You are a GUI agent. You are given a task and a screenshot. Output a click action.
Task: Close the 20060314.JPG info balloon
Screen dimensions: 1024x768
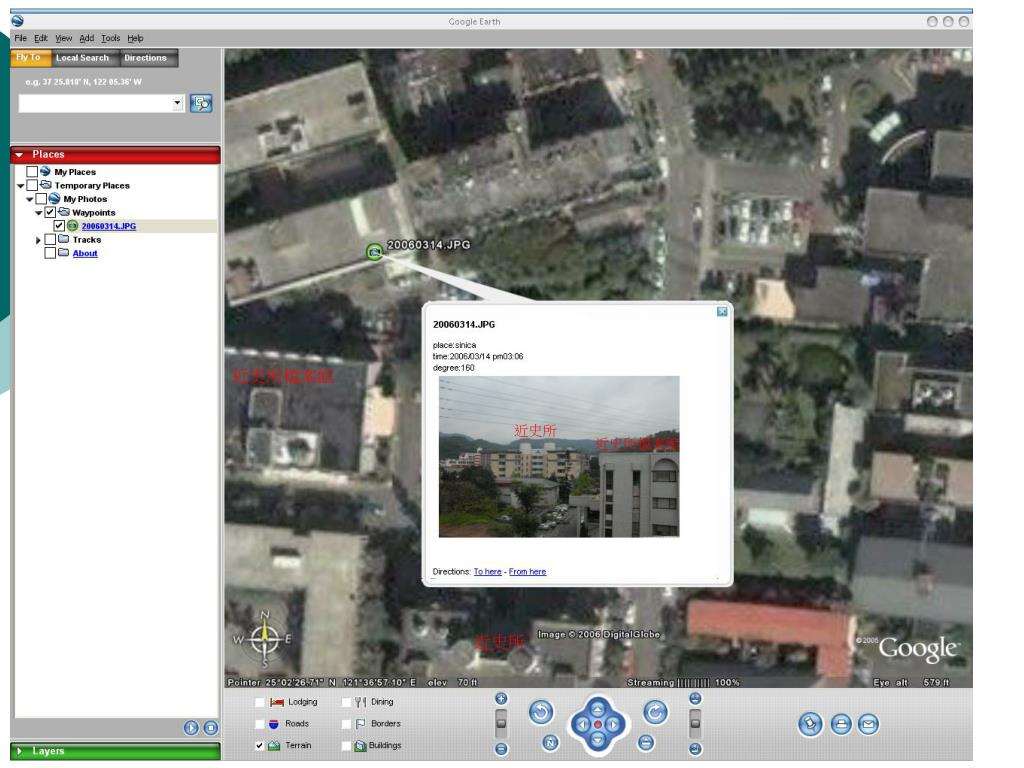tap(722, 312)
